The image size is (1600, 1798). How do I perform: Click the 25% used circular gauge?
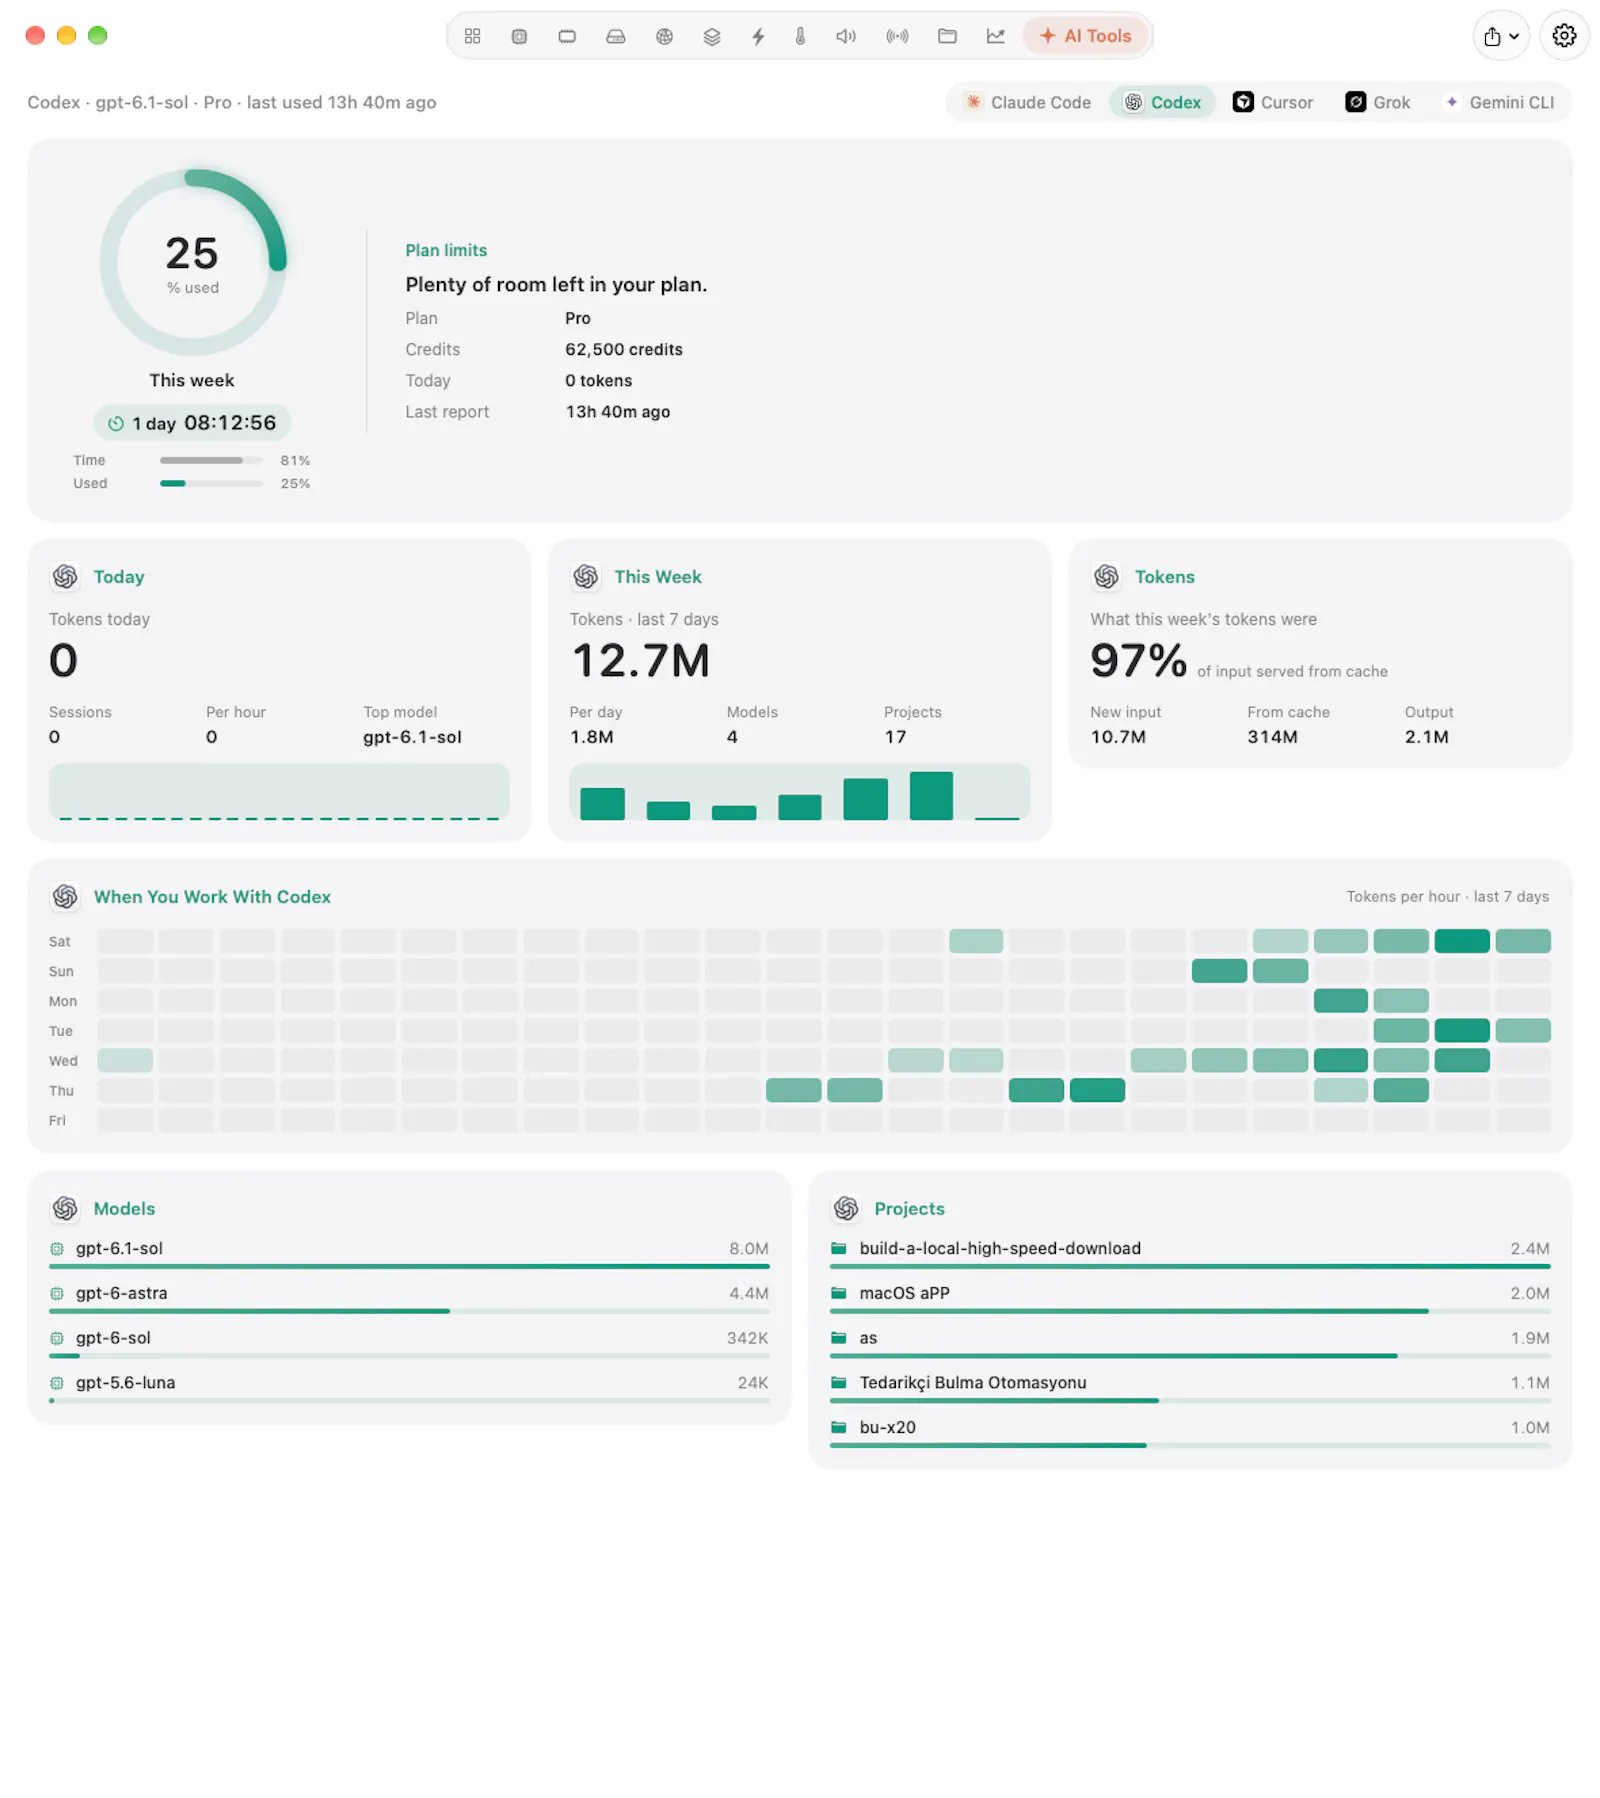[x=193, y=262]
